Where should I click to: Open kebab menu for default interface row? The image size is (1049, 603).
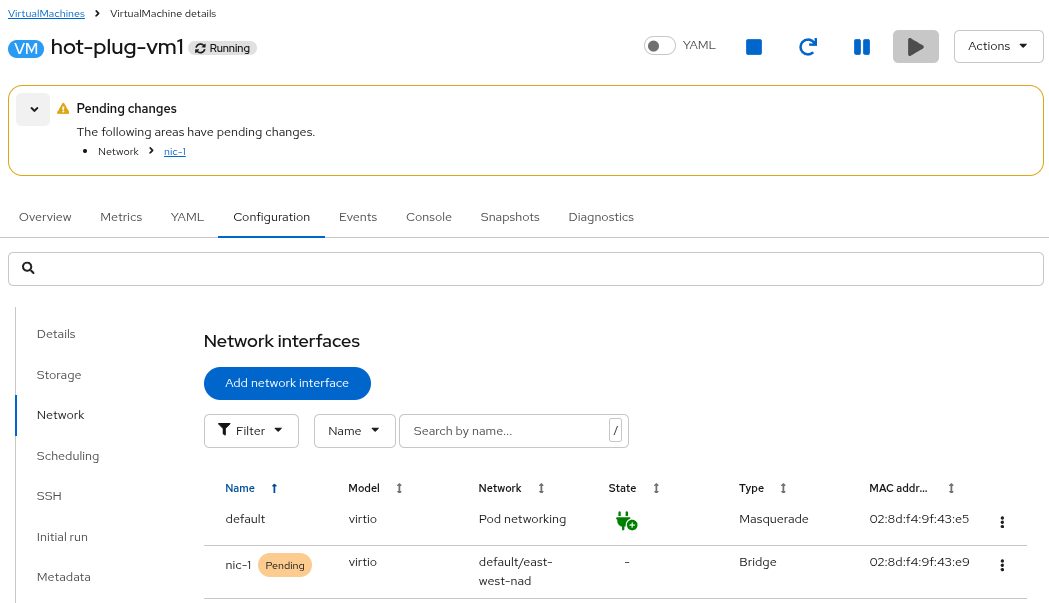click(1002, 522)
